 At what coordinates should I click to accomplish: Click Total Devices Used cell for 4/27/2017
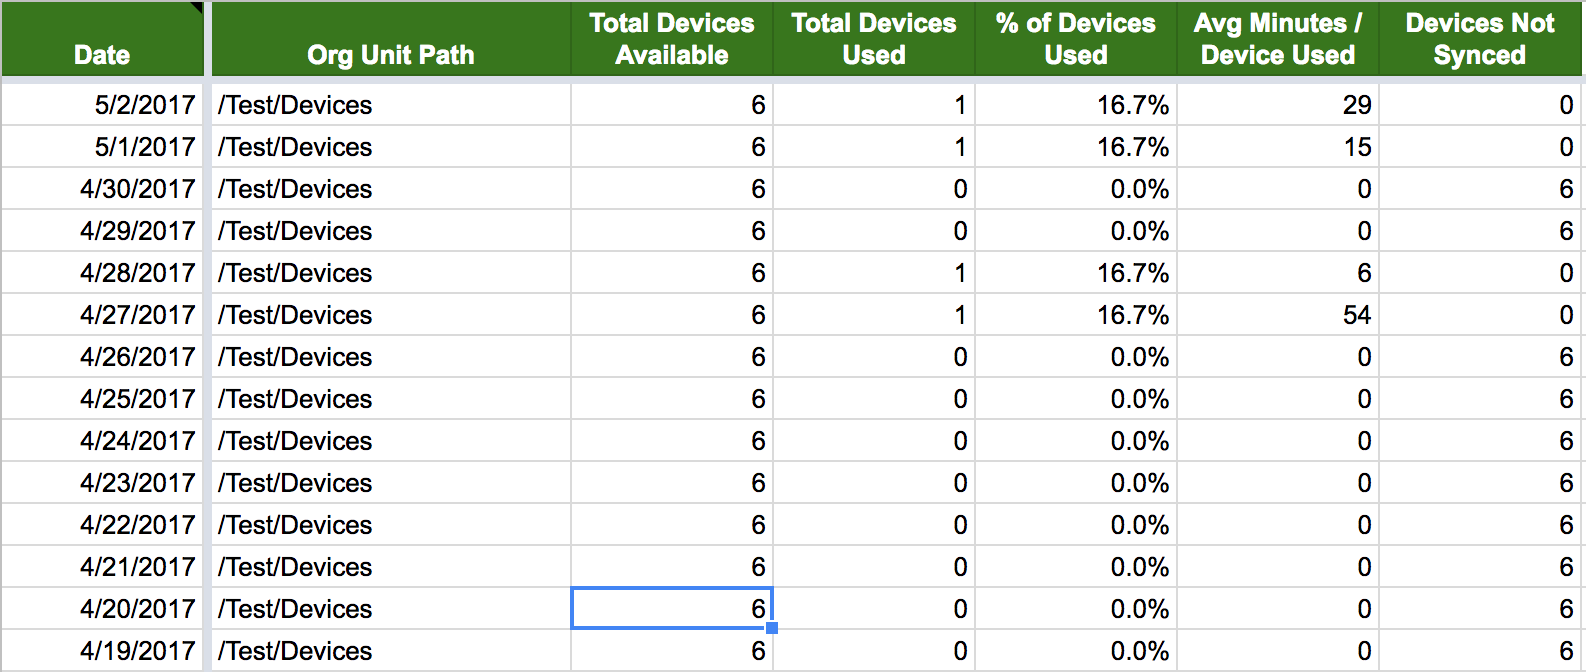click(873, 315)
